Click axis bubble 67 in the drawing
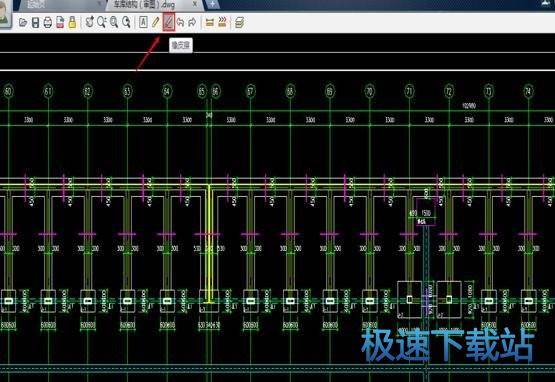This screenshot has width=555, height=382. tap(250, 92)
